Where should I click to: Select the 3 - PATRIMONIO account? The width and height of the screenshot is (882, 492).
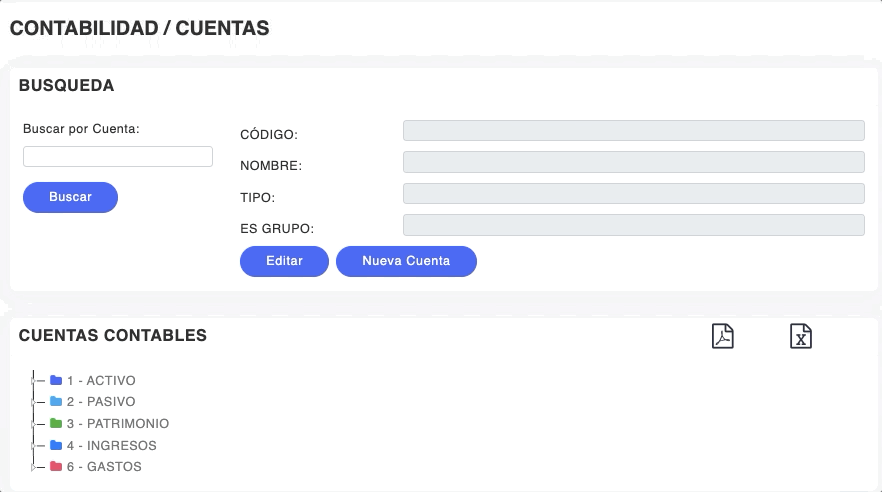point(118,424)
